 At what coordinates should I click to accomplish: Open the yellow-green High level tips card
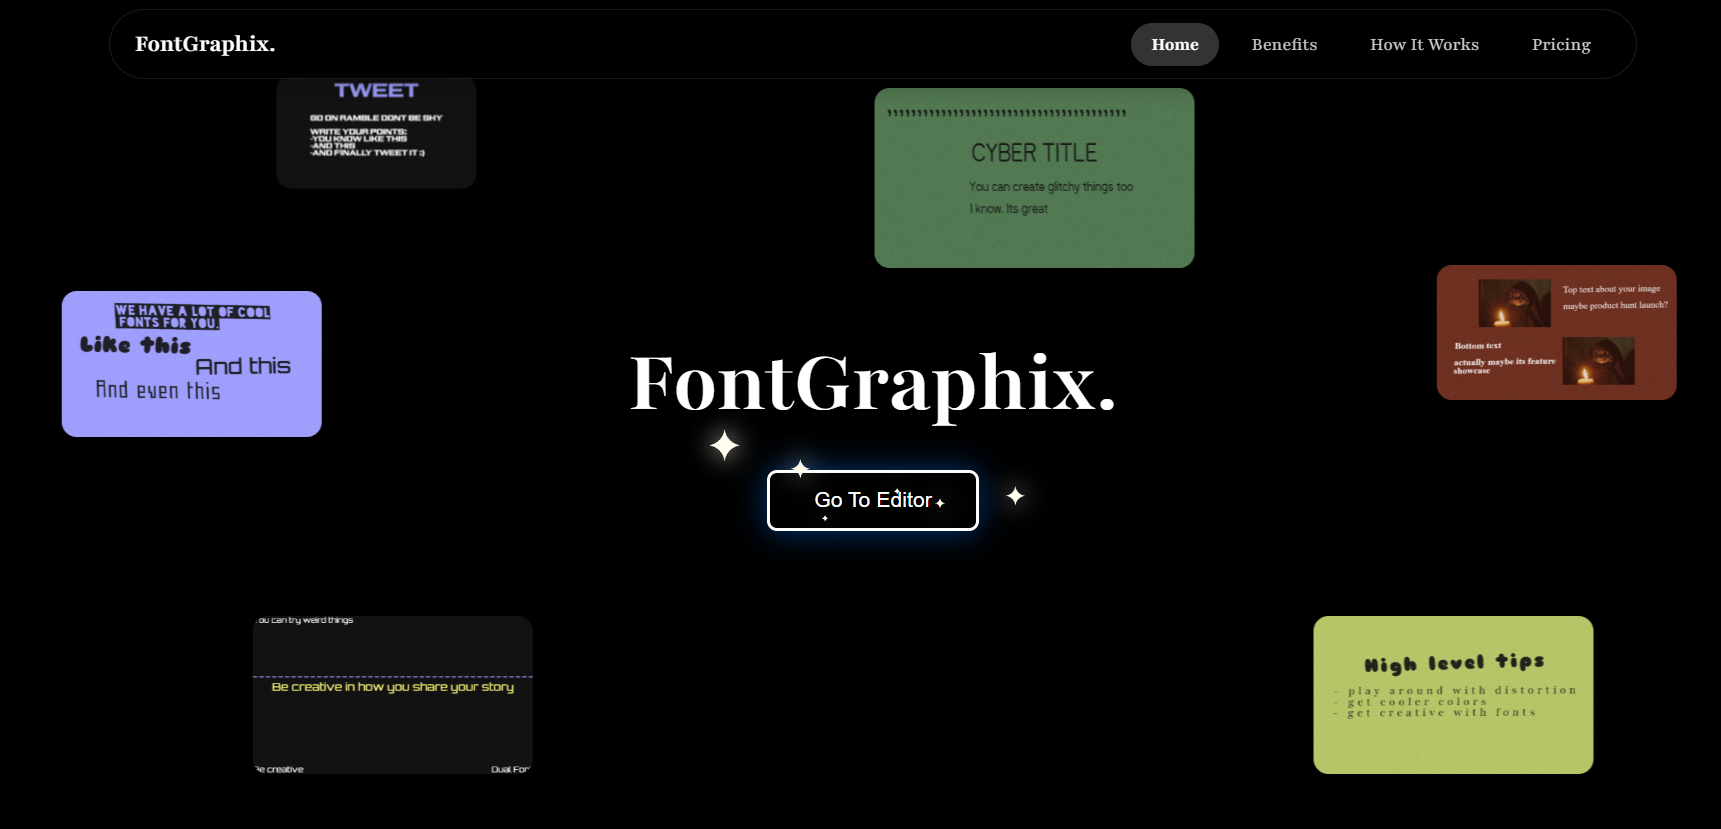1452,694
